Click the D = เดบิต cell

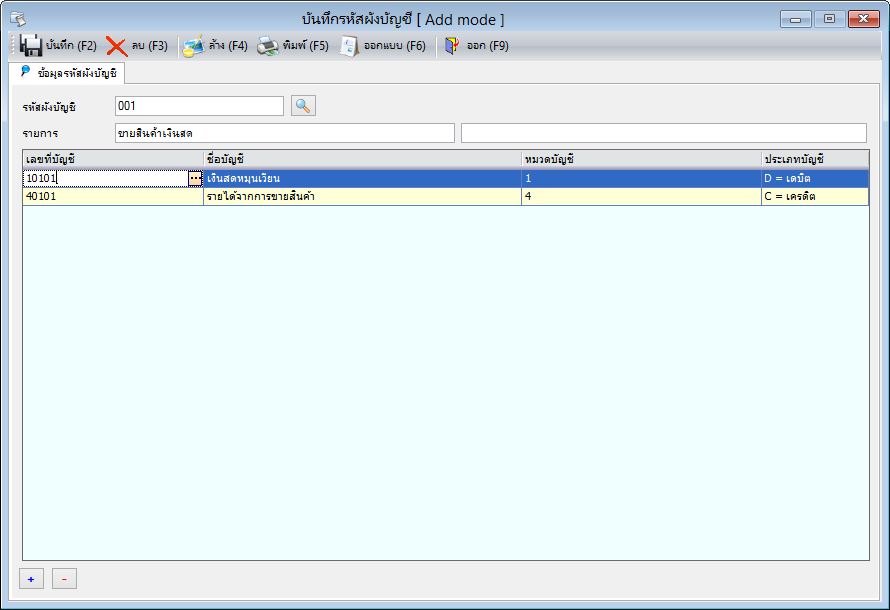[x=815, y=178]
